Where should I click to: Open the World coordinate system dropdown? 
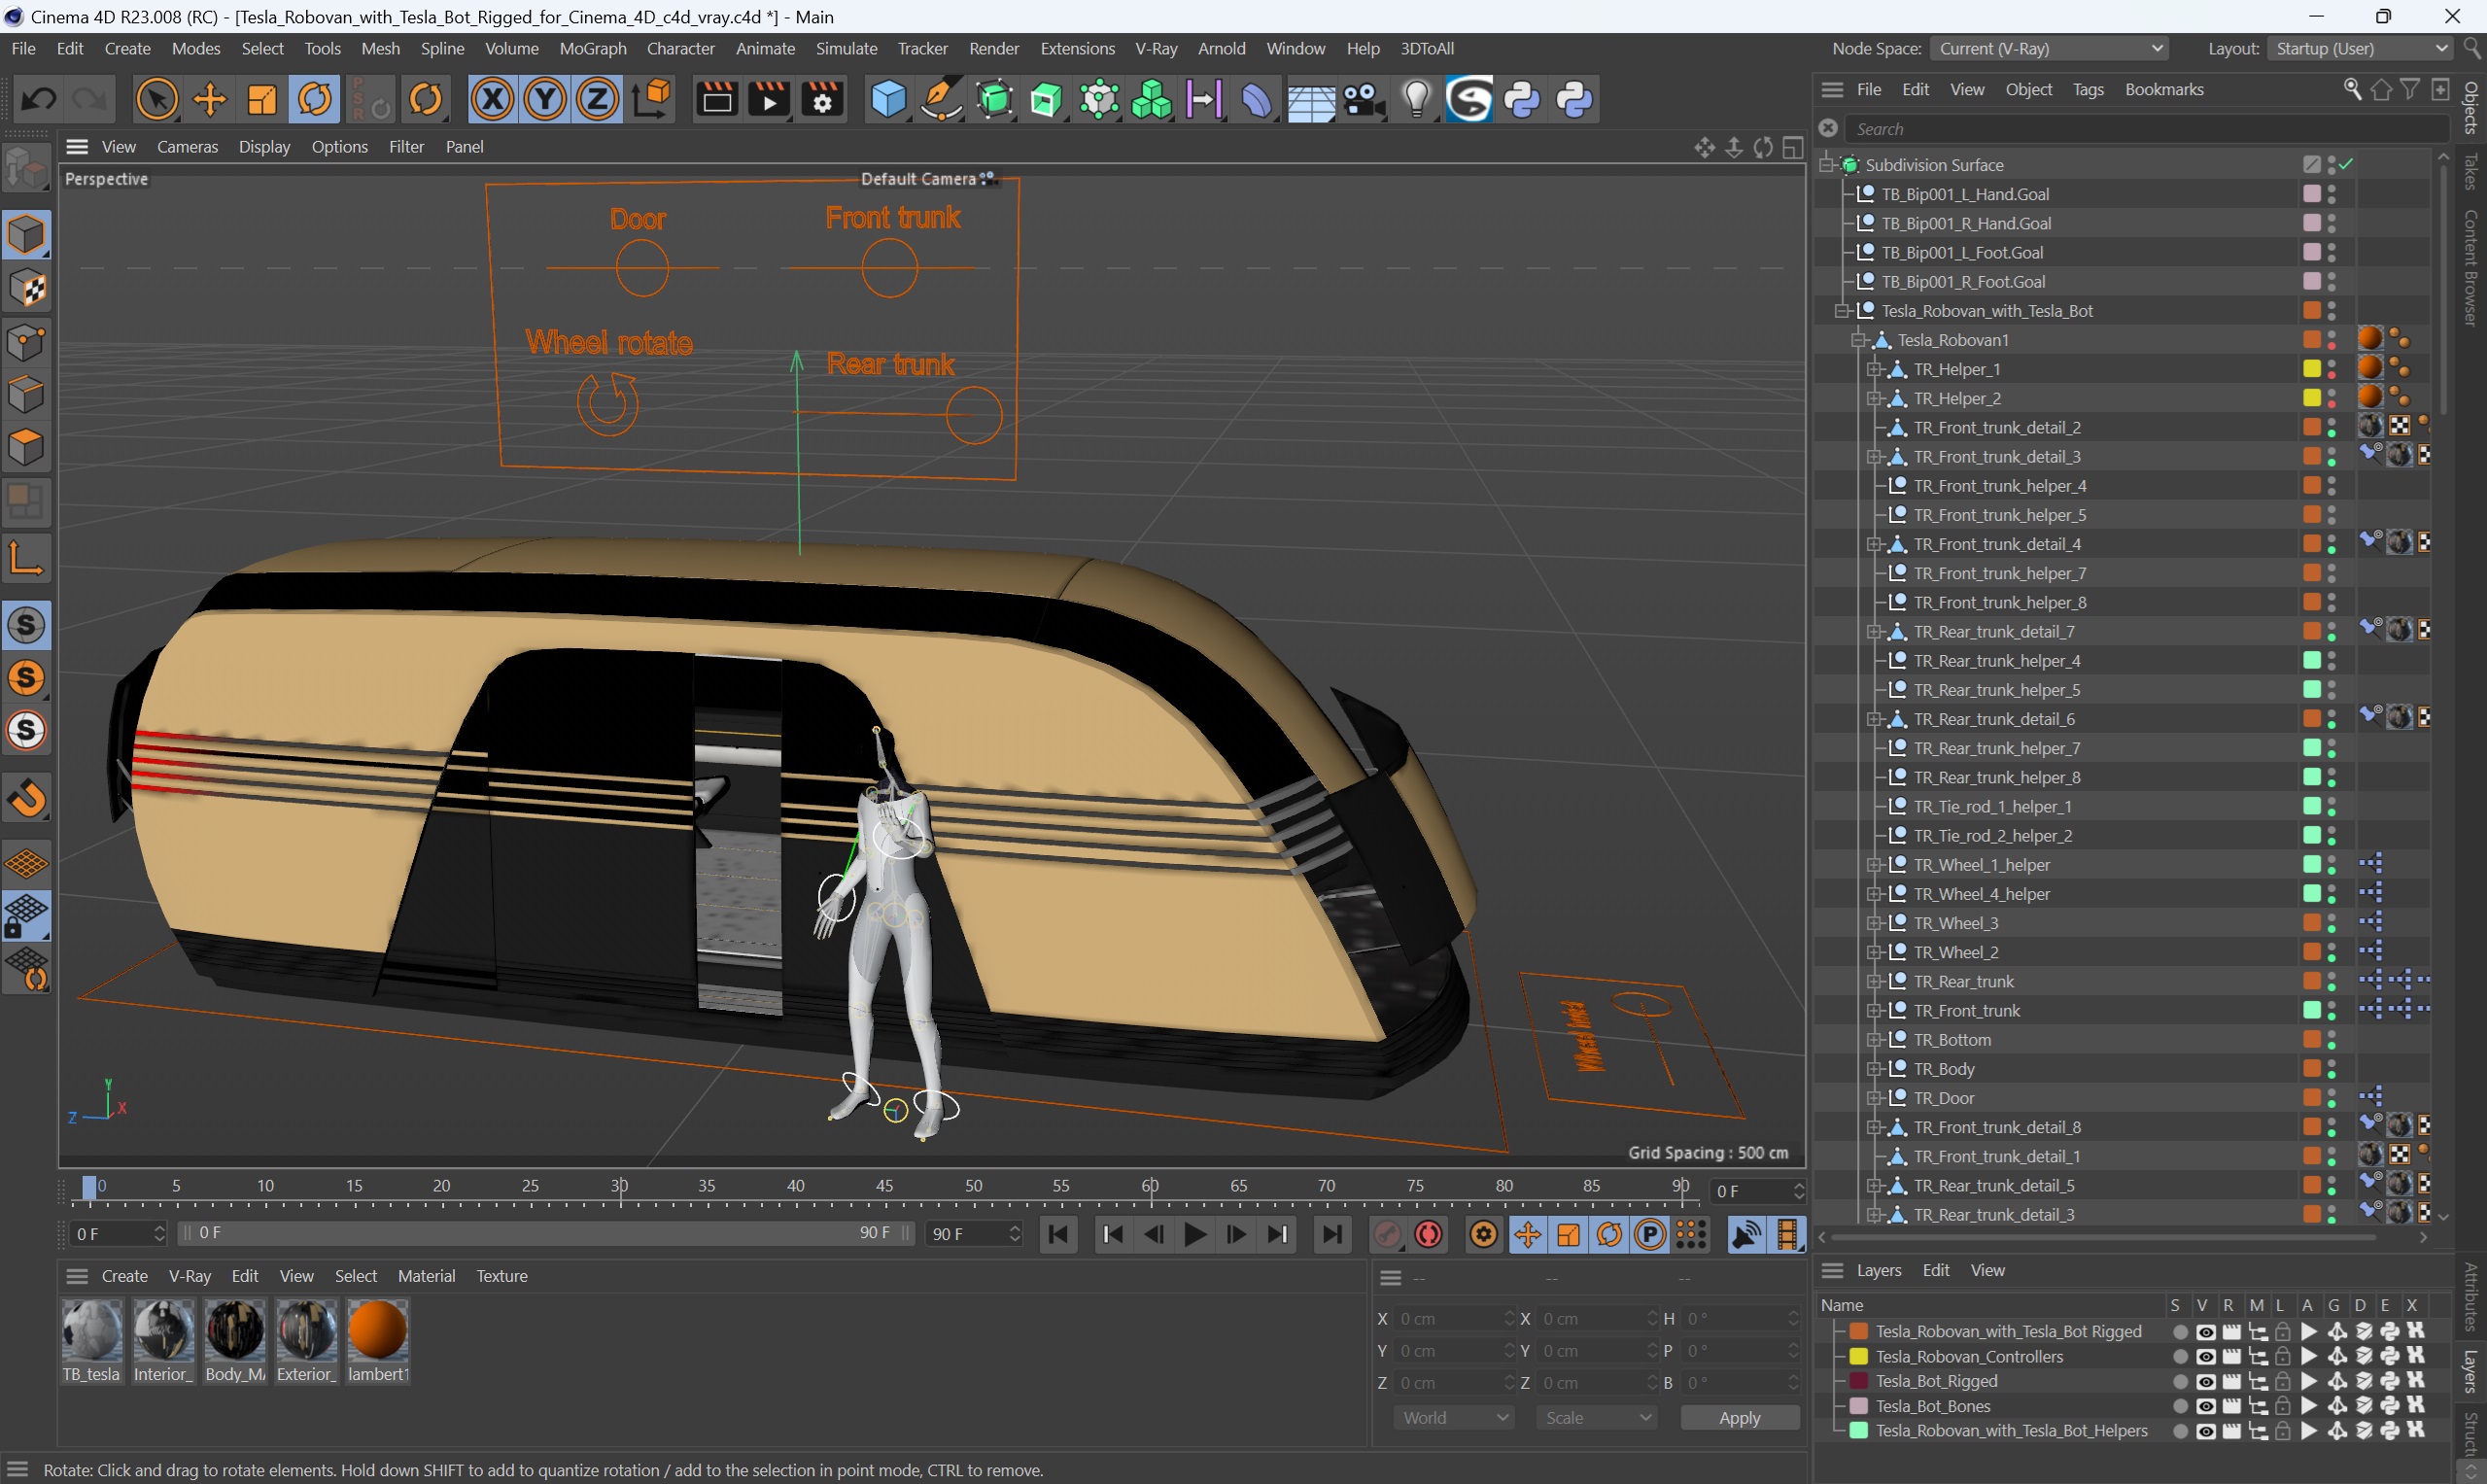click(x=1453, y=1418)
